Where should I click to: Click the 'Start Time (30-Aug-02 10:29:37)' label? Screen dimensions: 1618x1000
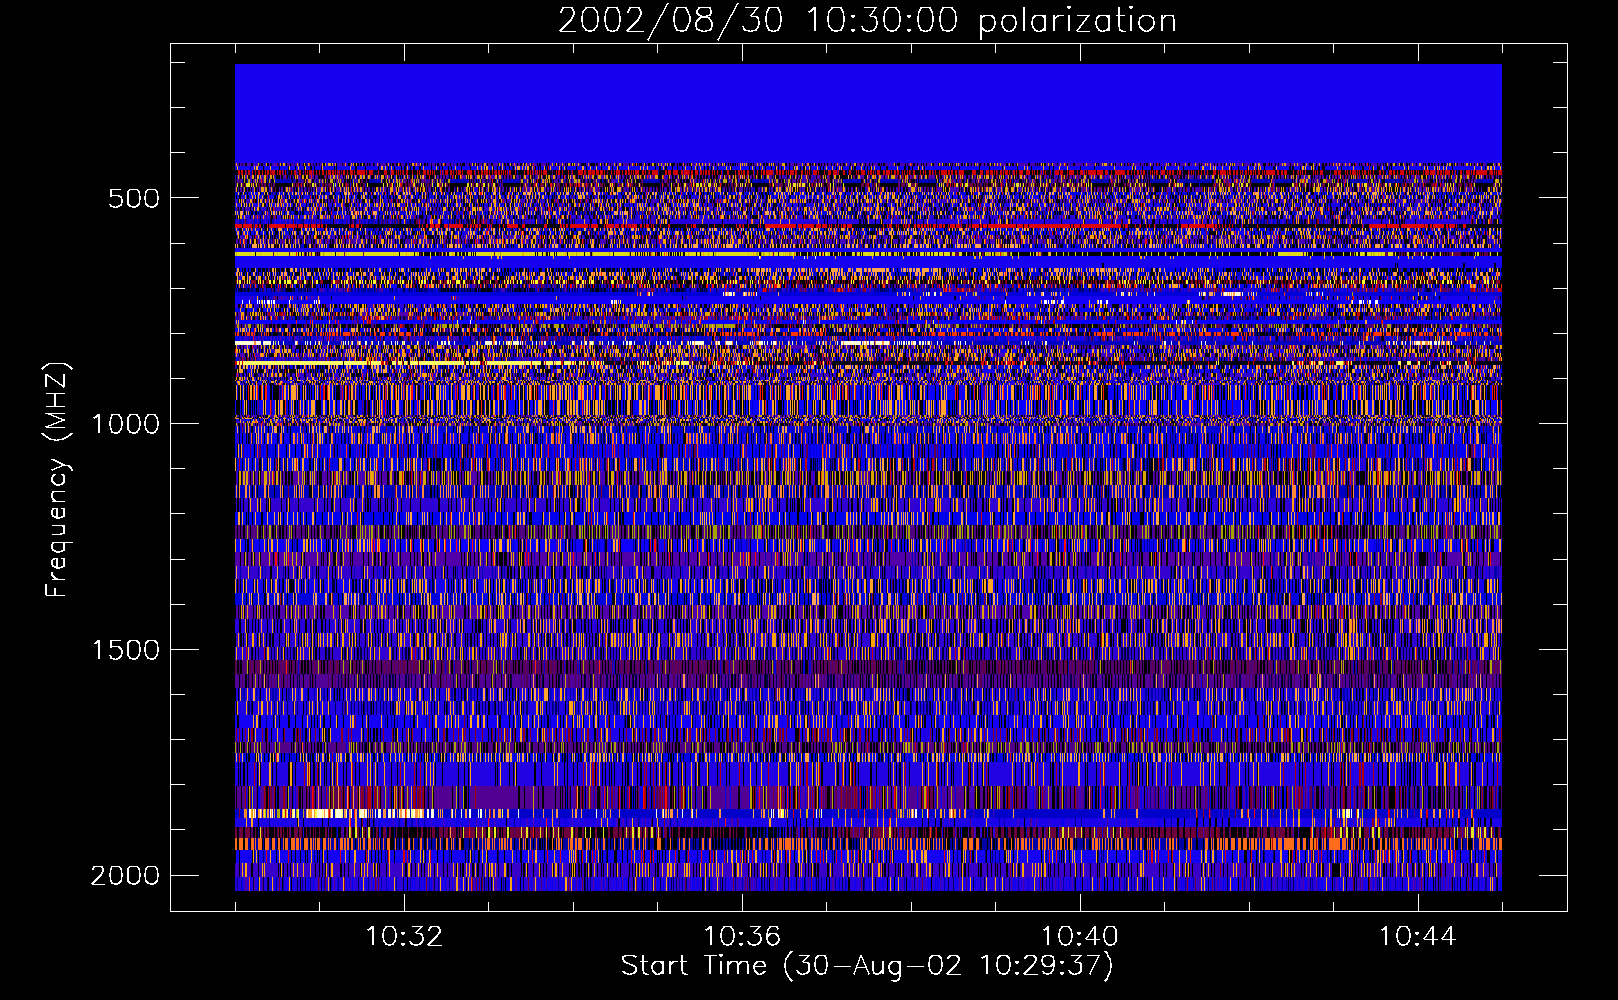(867, 966)
